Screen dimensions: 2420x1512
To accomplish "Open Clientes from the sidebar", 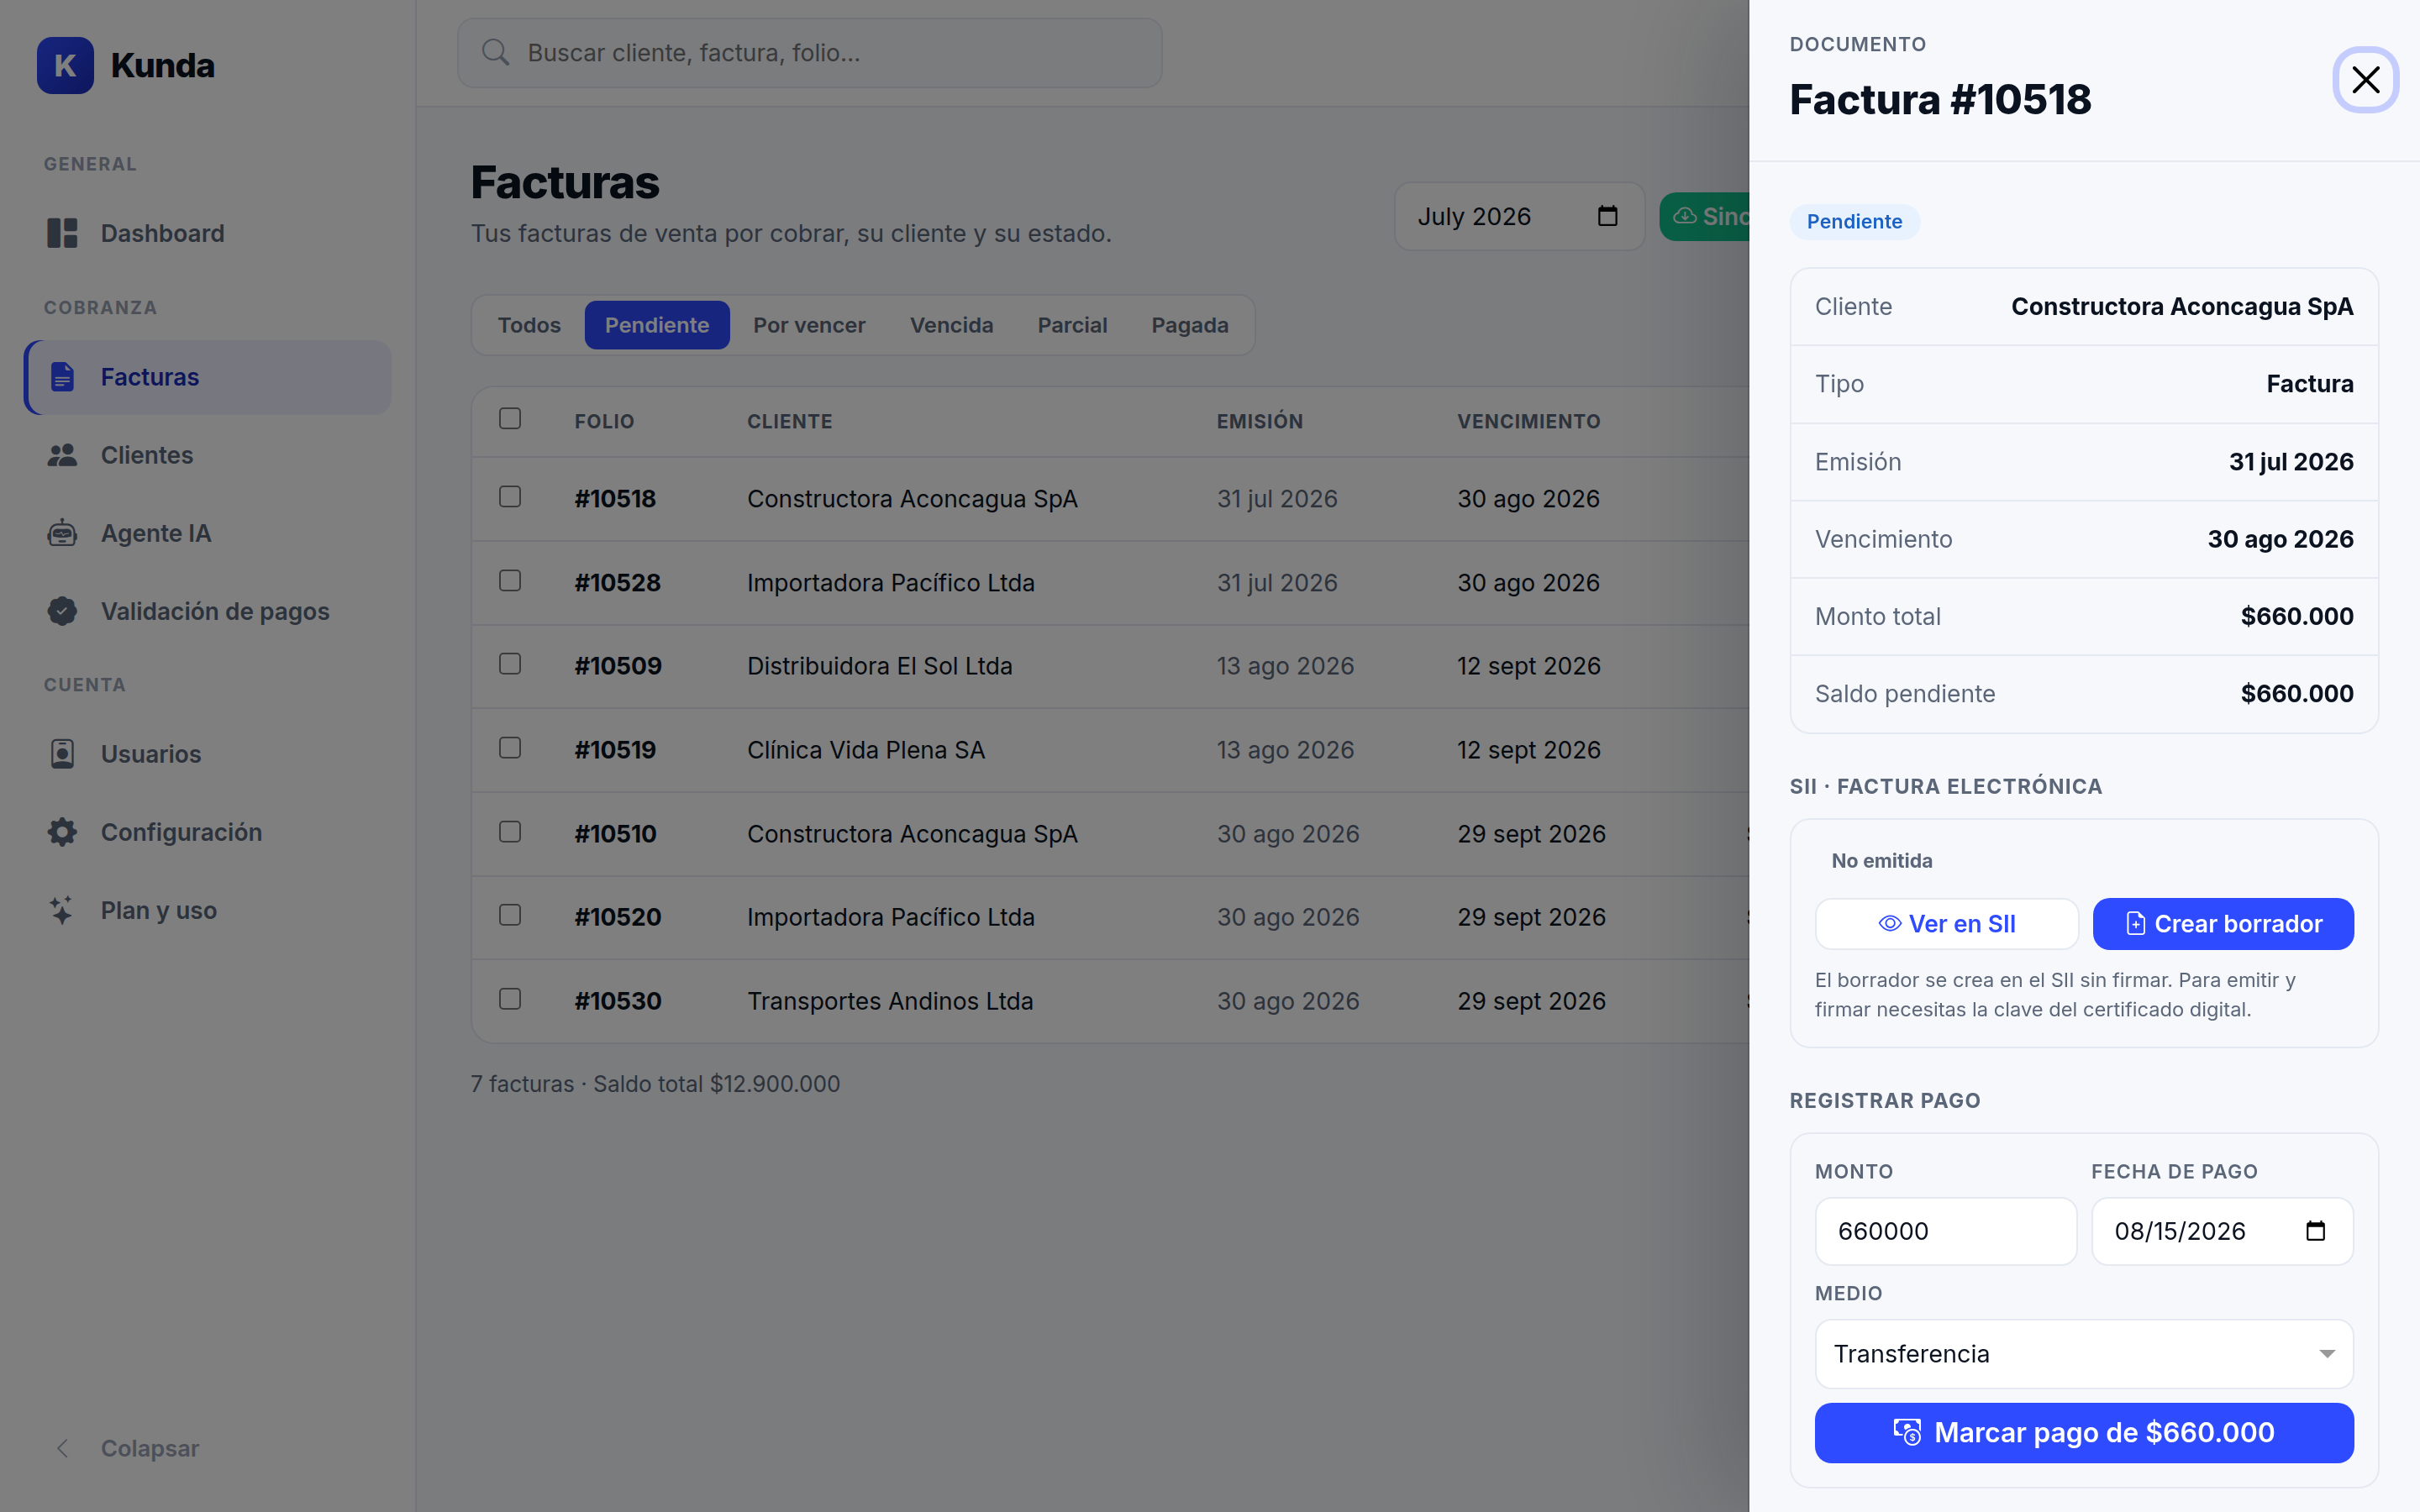I will [x=208, y=455].
